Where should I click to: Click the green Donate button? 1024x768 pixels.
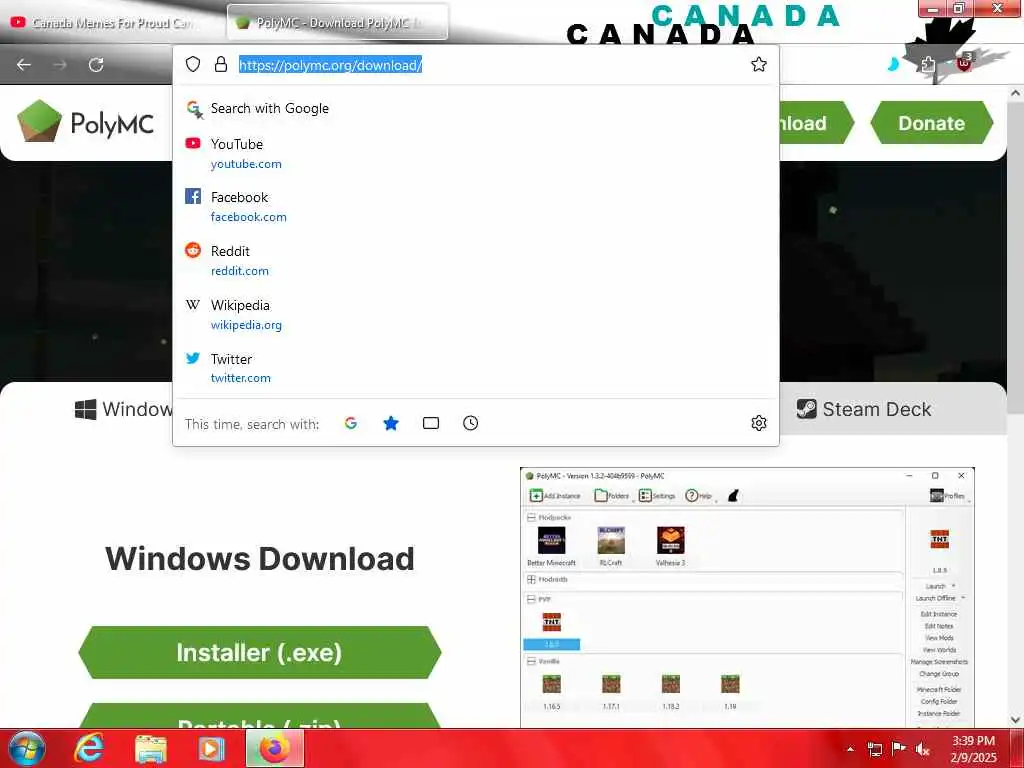click(x=931, y=123)
